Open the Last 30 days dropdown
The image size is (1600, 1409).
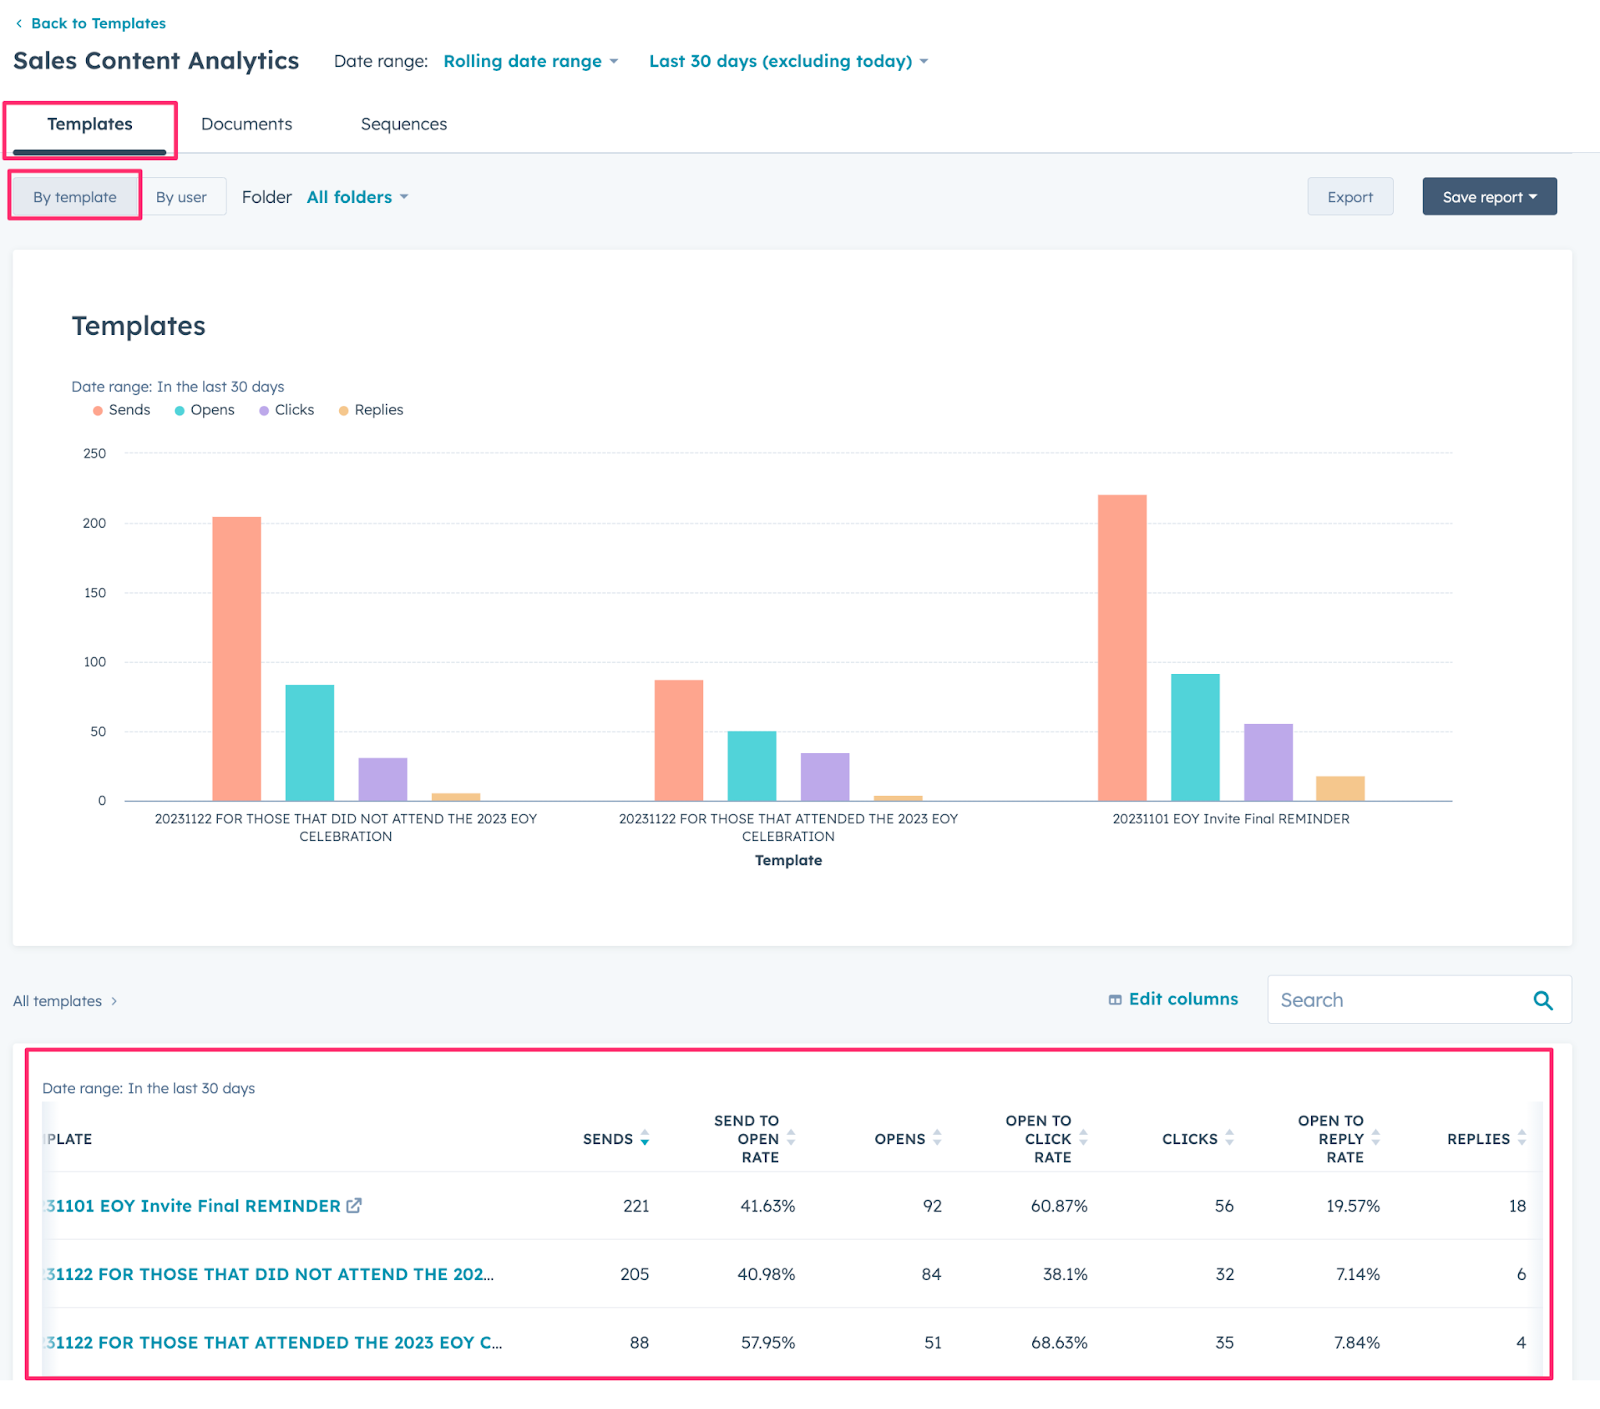coord(788,61)
